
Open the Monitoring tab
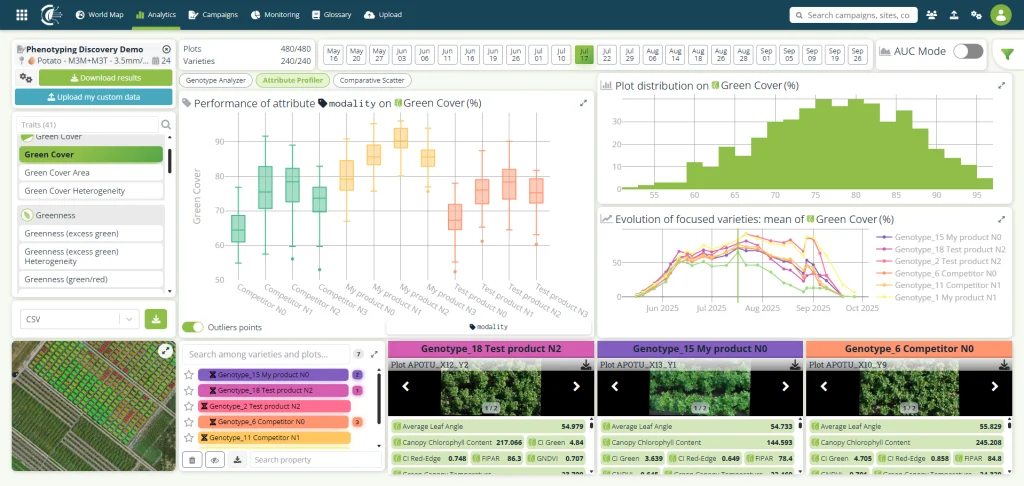[275, 14]
